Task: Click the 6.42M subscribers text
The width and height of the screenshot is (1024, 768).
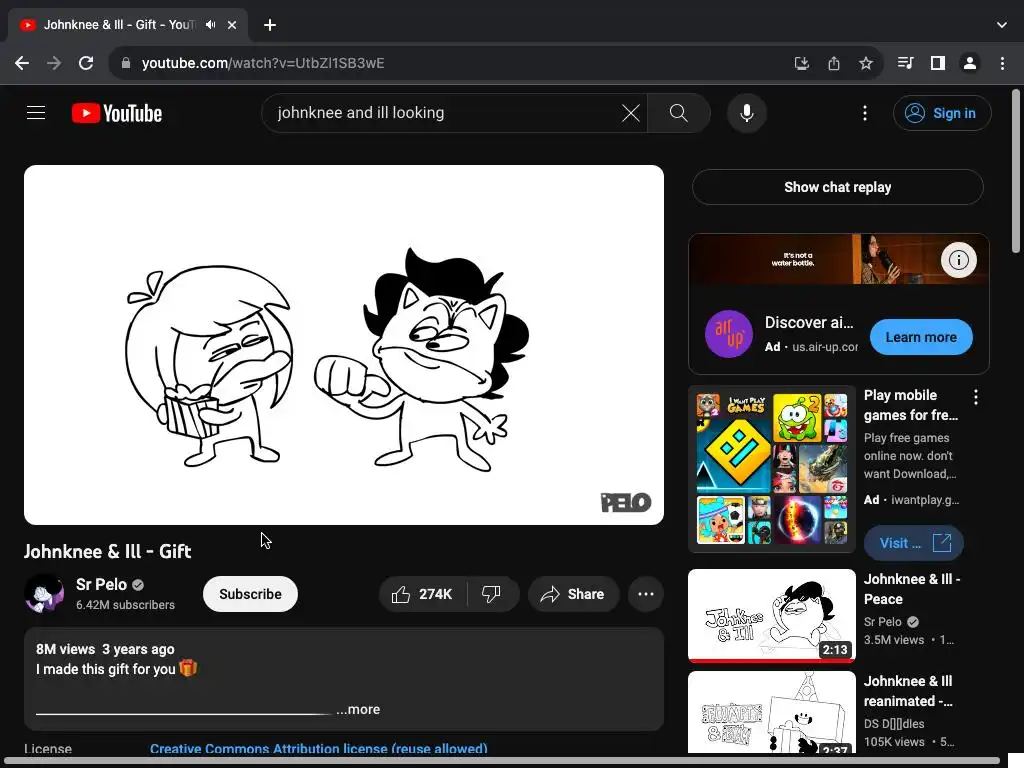Action: (125, 605)
